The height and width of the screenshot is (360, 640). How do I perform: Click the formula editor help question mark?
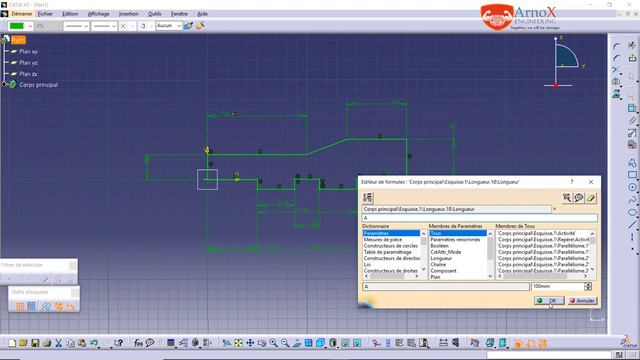(572, 182)
